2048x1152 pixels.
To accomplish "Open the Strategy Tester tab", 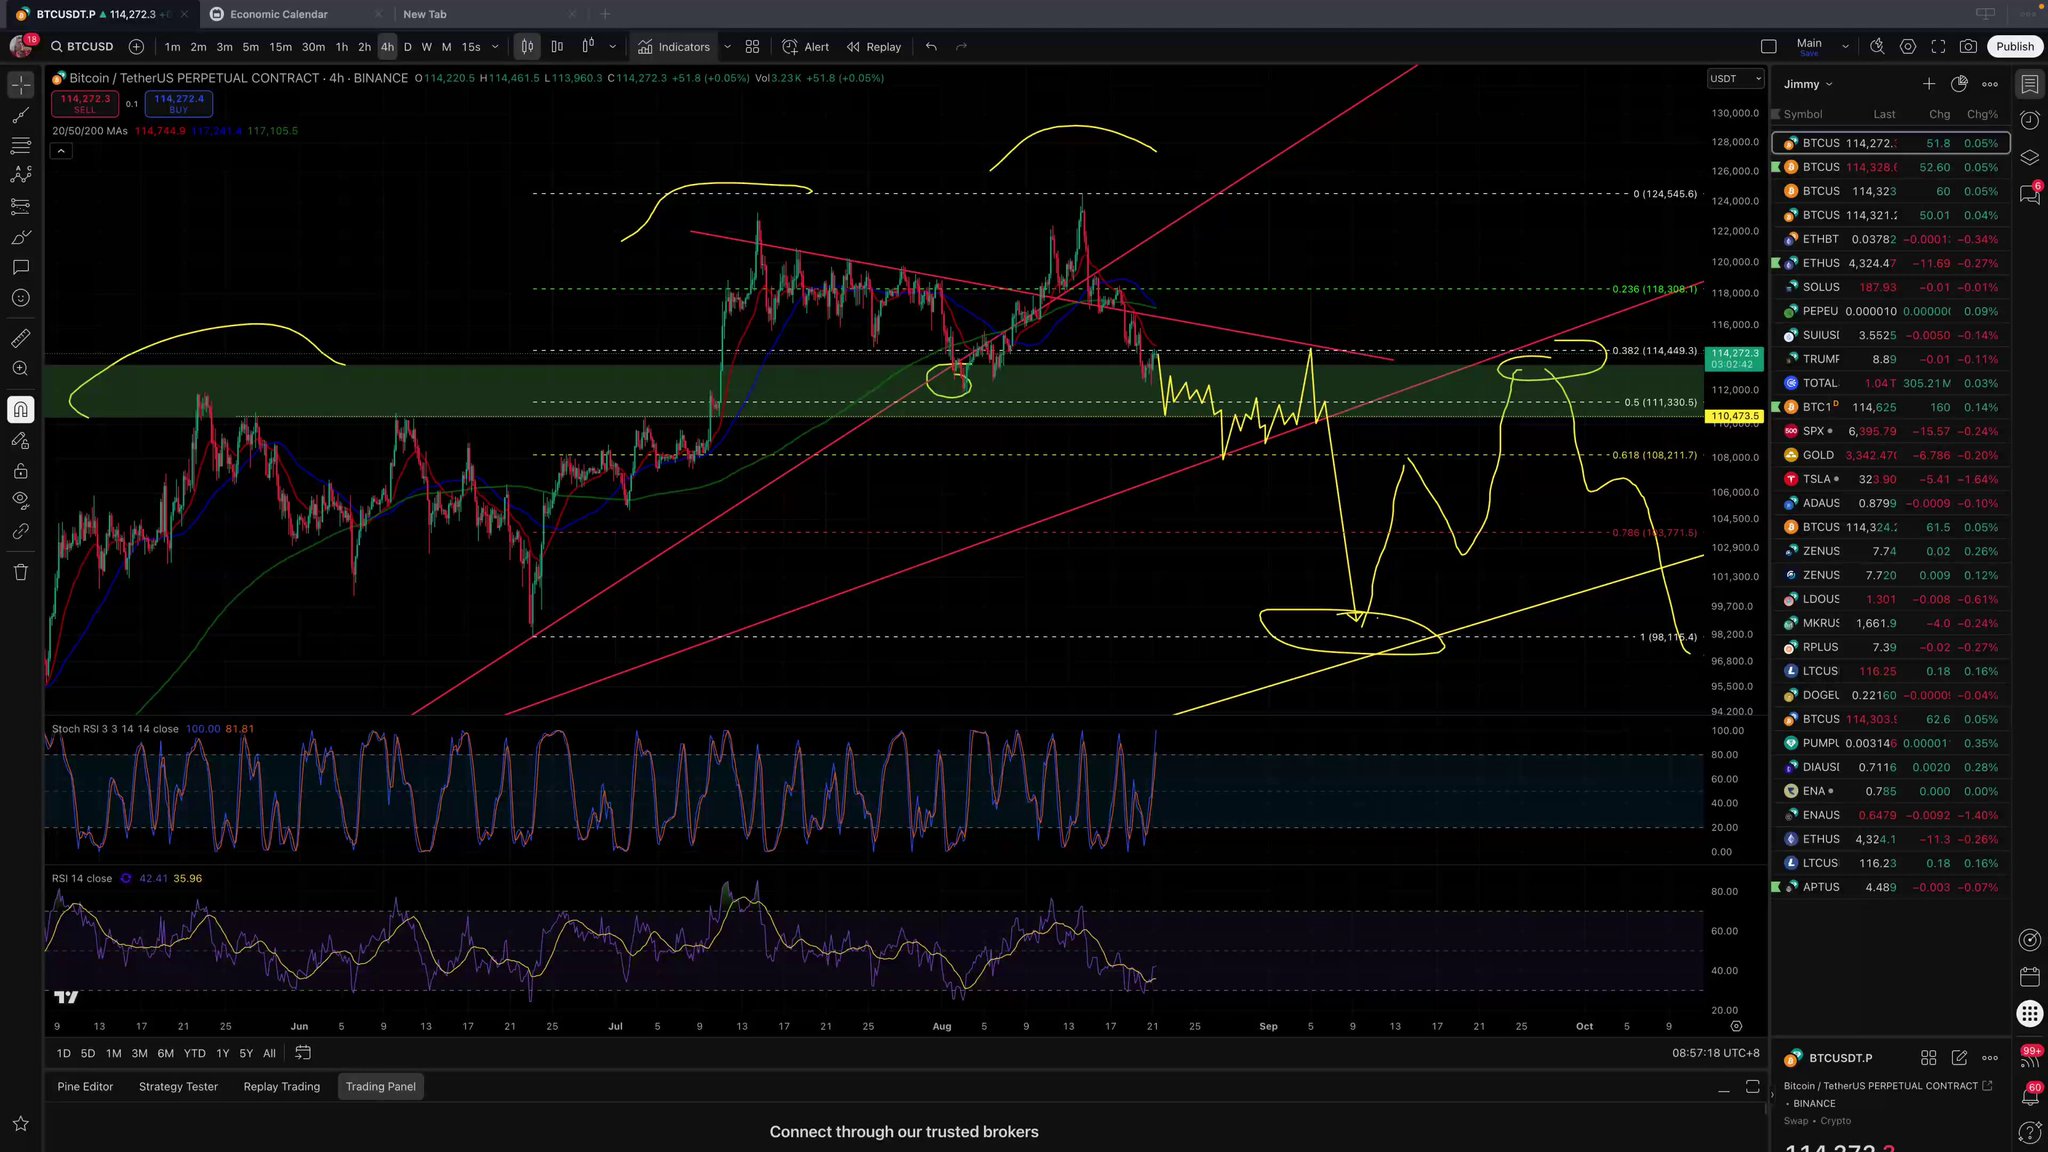I will tap(178, 1087).
